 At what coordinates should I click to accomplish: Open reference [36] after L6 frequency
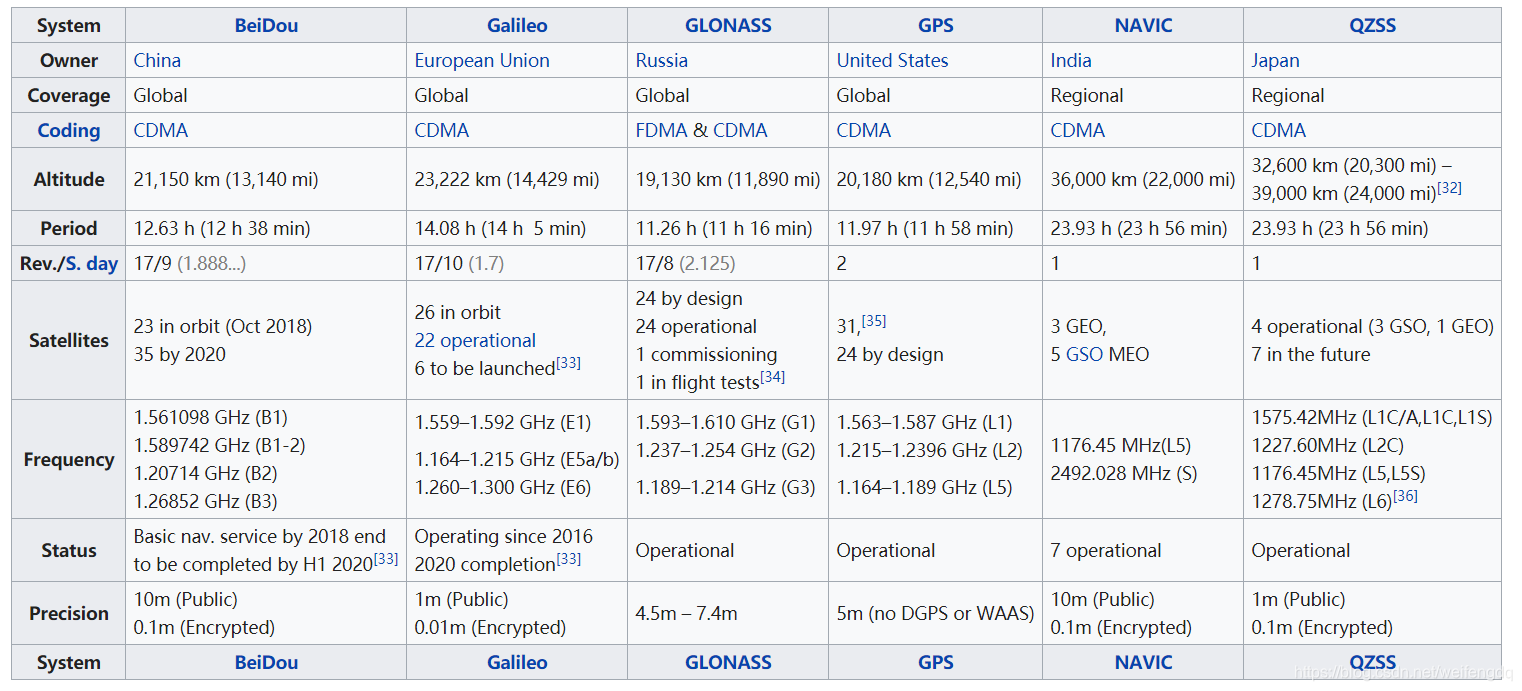[x=1405, y=495]
